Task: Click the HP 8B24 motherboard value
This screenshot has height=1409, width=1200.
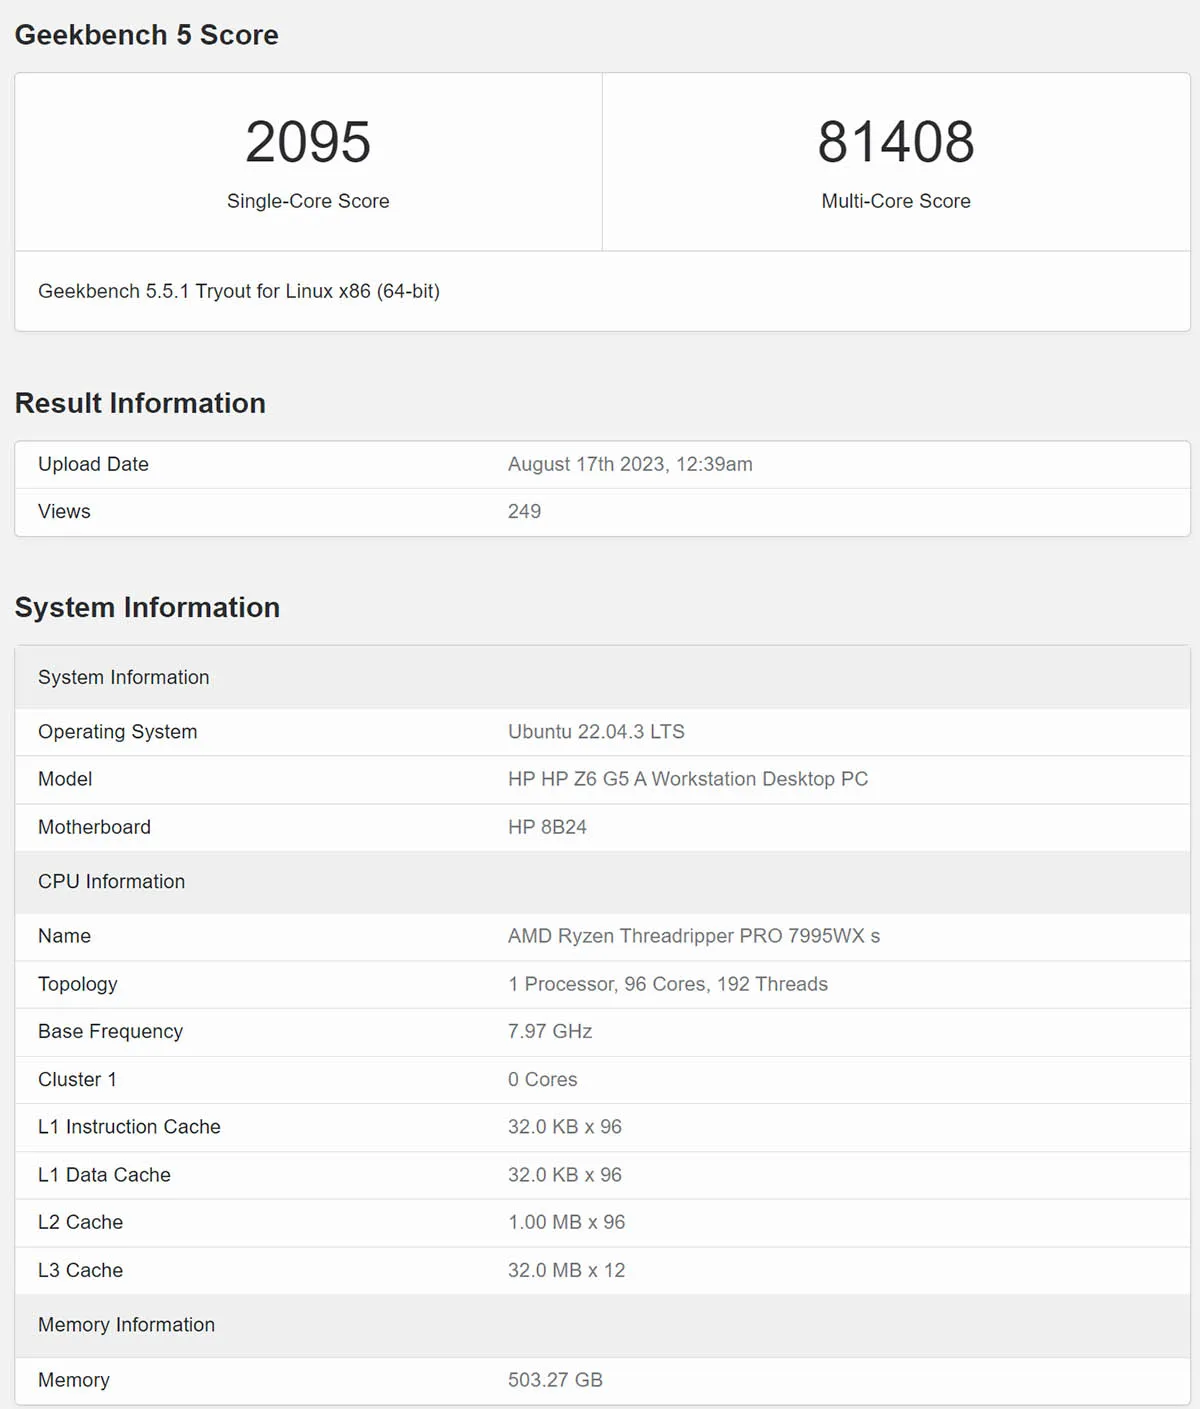Action: pyautogui.click(x=547, y=827)
